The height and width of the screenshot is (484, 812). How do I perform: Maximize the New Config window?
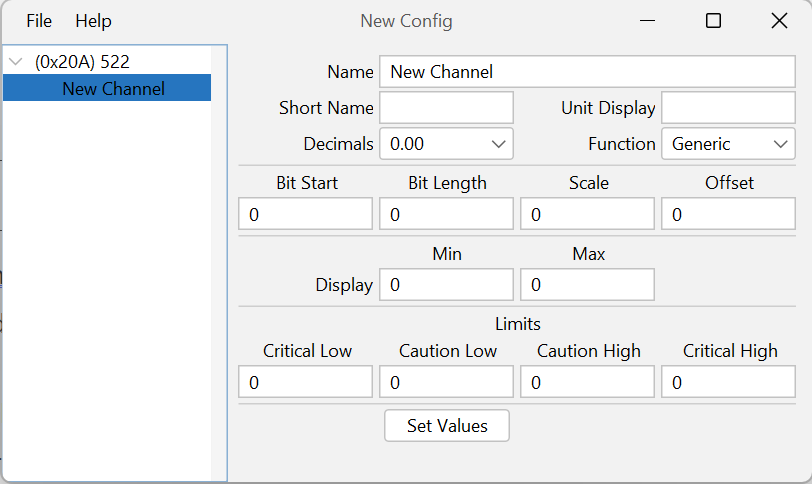tap(713, 21)
